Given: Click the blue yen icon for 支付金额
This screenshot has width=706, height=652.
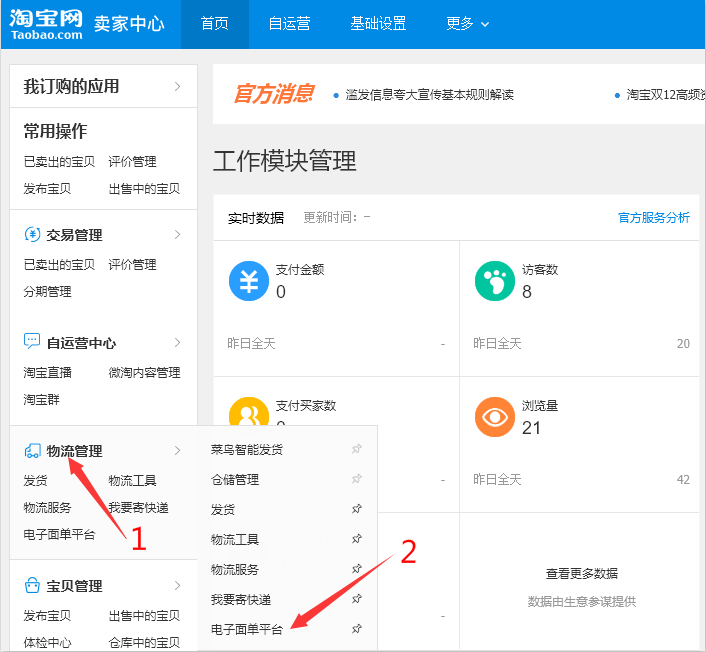Looking at the screenshot, I should pyautogui.click(x=249, y=281).
